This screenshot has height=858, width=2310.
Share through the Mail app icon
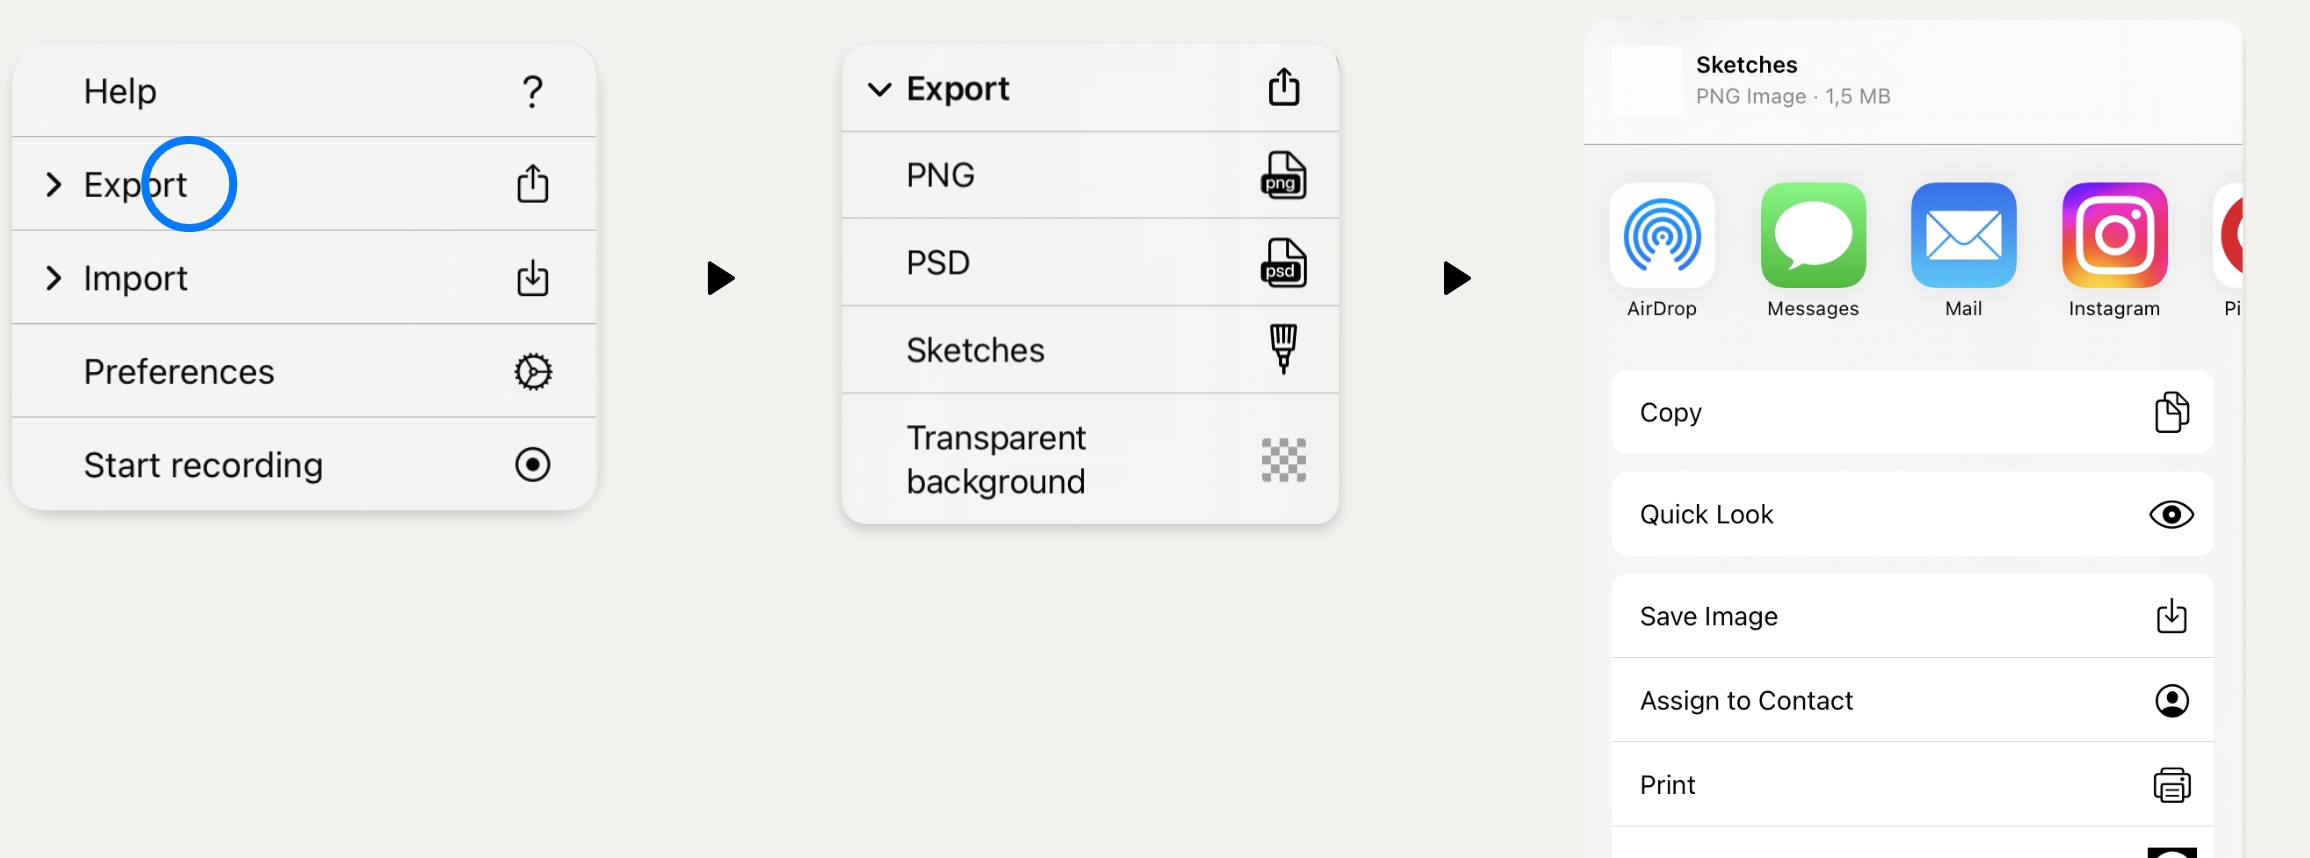[x=1963, y=235]
